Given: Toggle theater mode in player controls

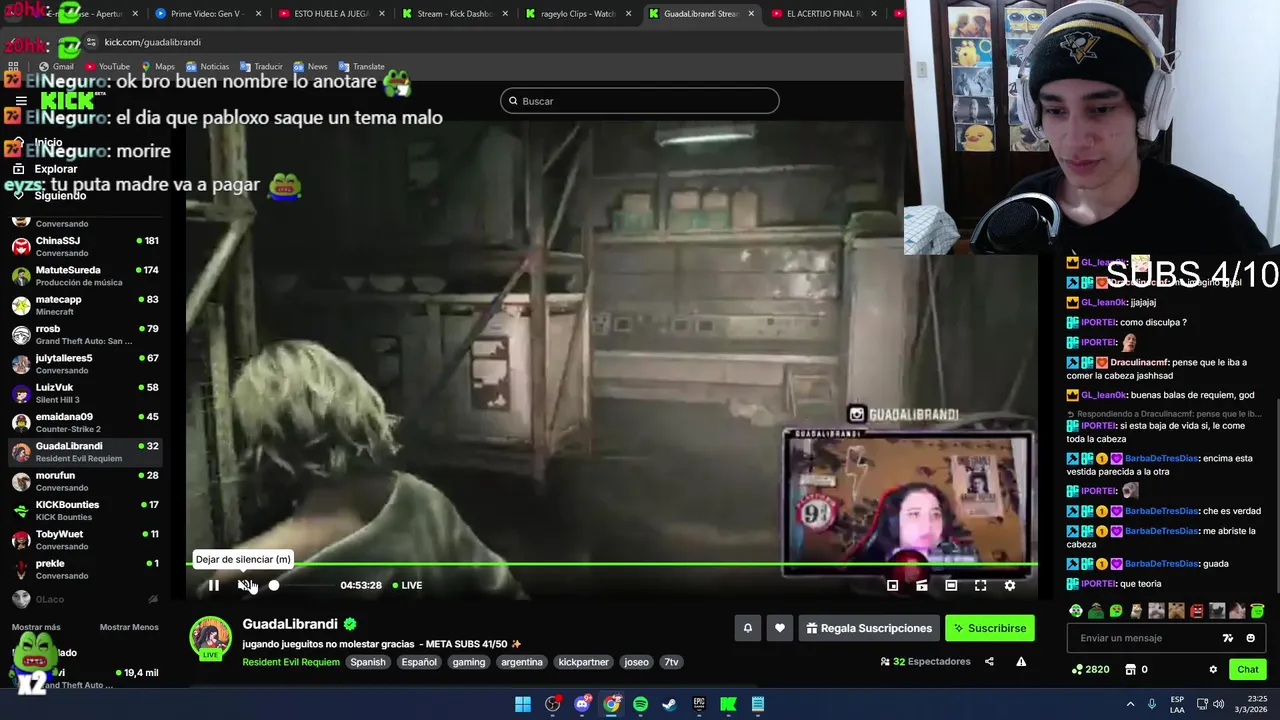Looking at the screenshot, I should [951, 585].
